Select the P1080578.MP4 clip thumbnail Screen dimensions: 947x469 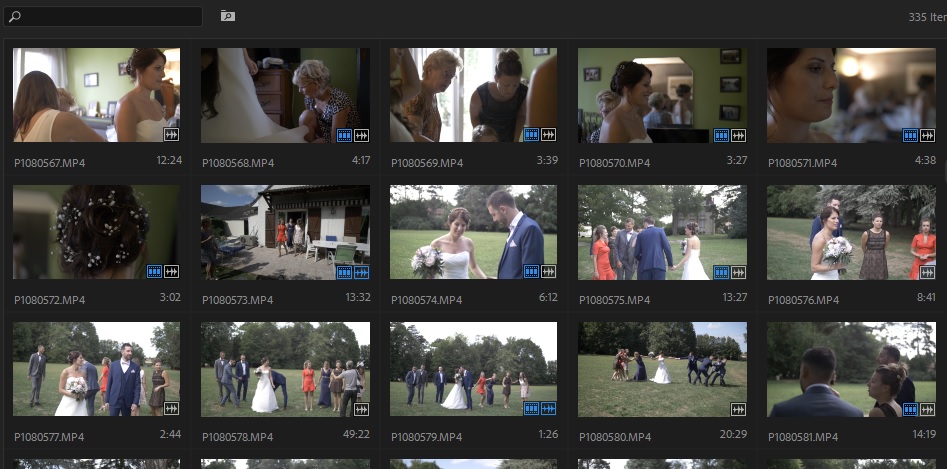tap(286, 369)
